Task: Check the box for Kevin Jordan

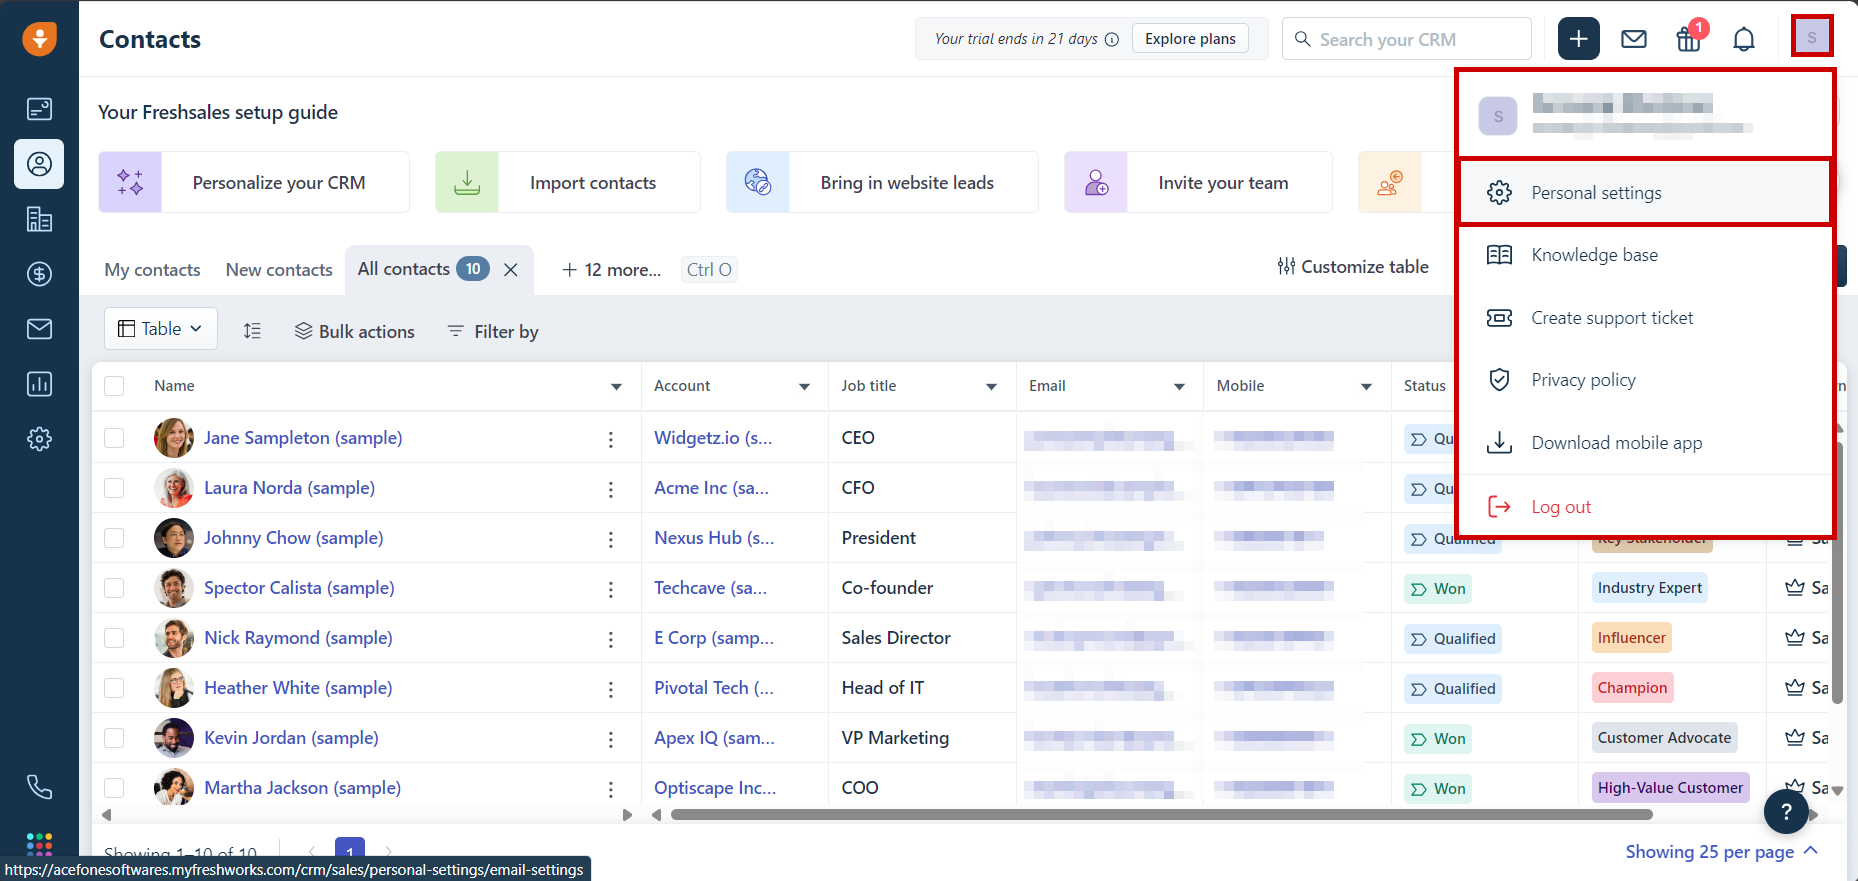Action: click(114, 738)
